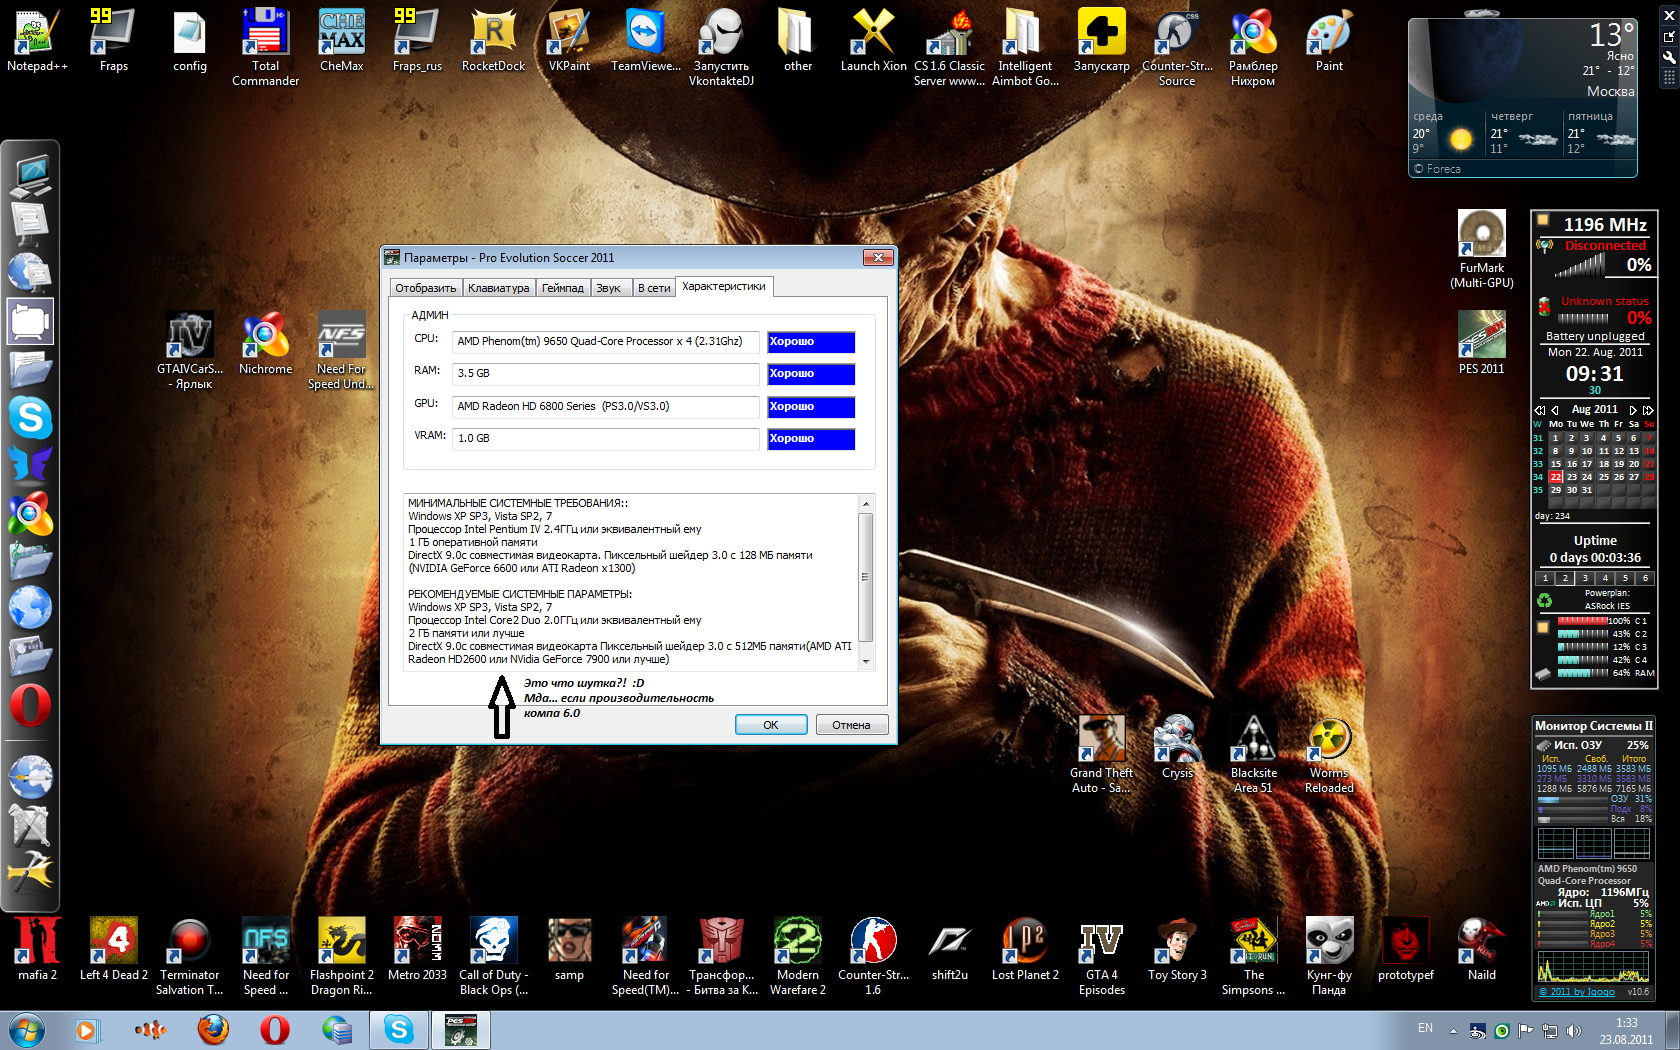Jump forward one year in calendar gadget

click(x=1648, y=410)
